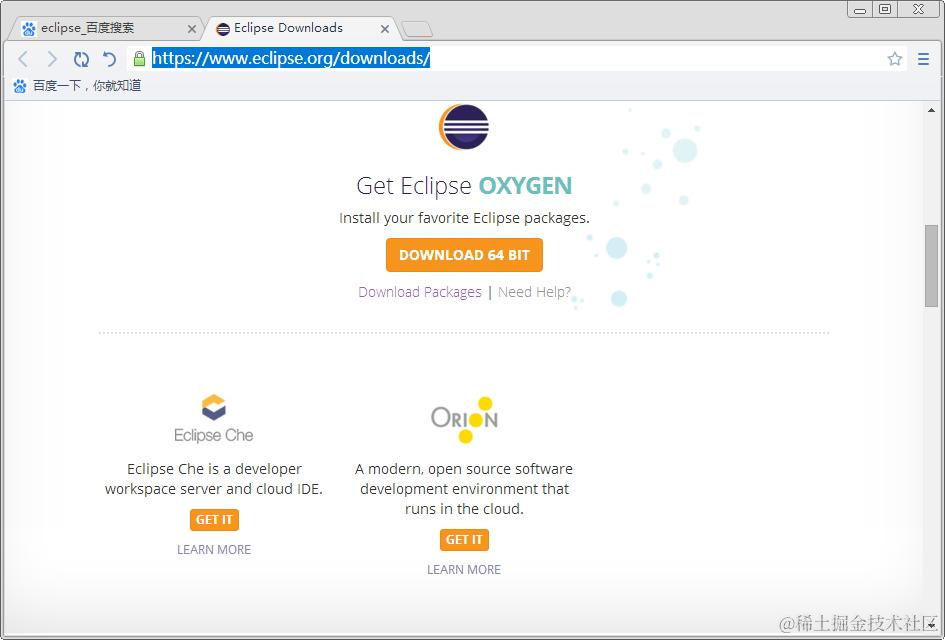Open the Download Packages link

pyautogui.click(x=420, y=292)
